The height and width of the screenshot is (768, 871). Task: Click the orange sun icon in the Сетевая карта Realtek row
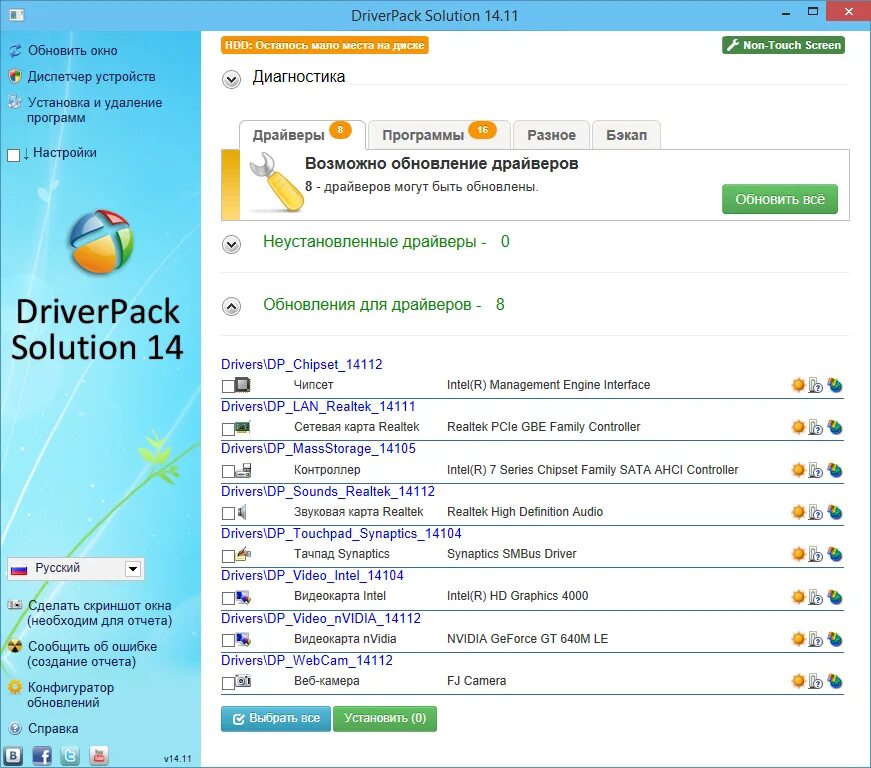click(798, 426)
